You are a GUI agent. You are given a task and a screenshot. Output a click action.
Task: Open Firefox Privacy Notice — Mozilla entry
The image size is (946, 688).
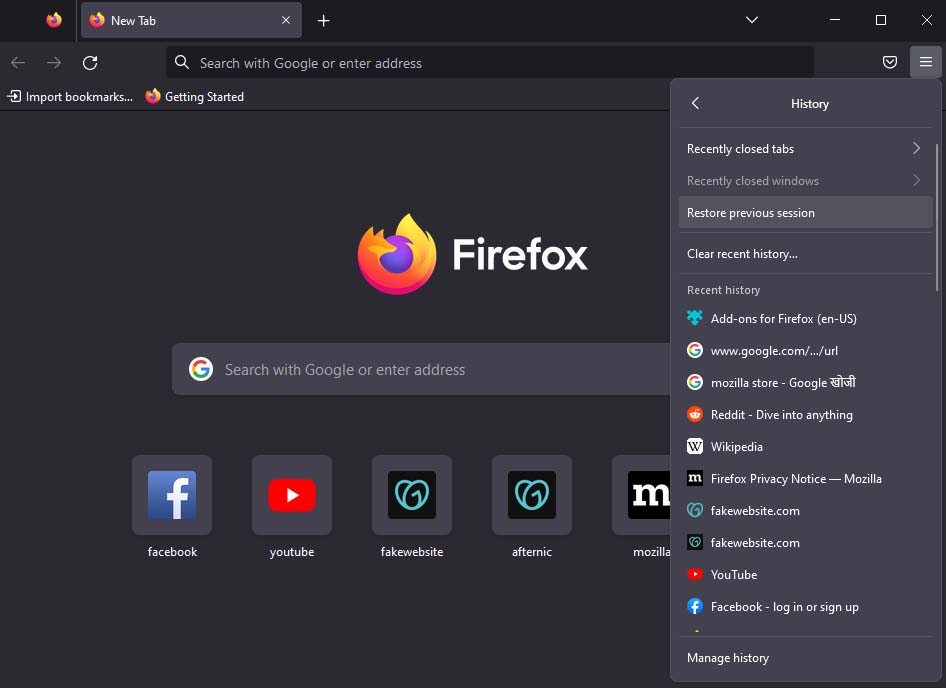[805, 478]
